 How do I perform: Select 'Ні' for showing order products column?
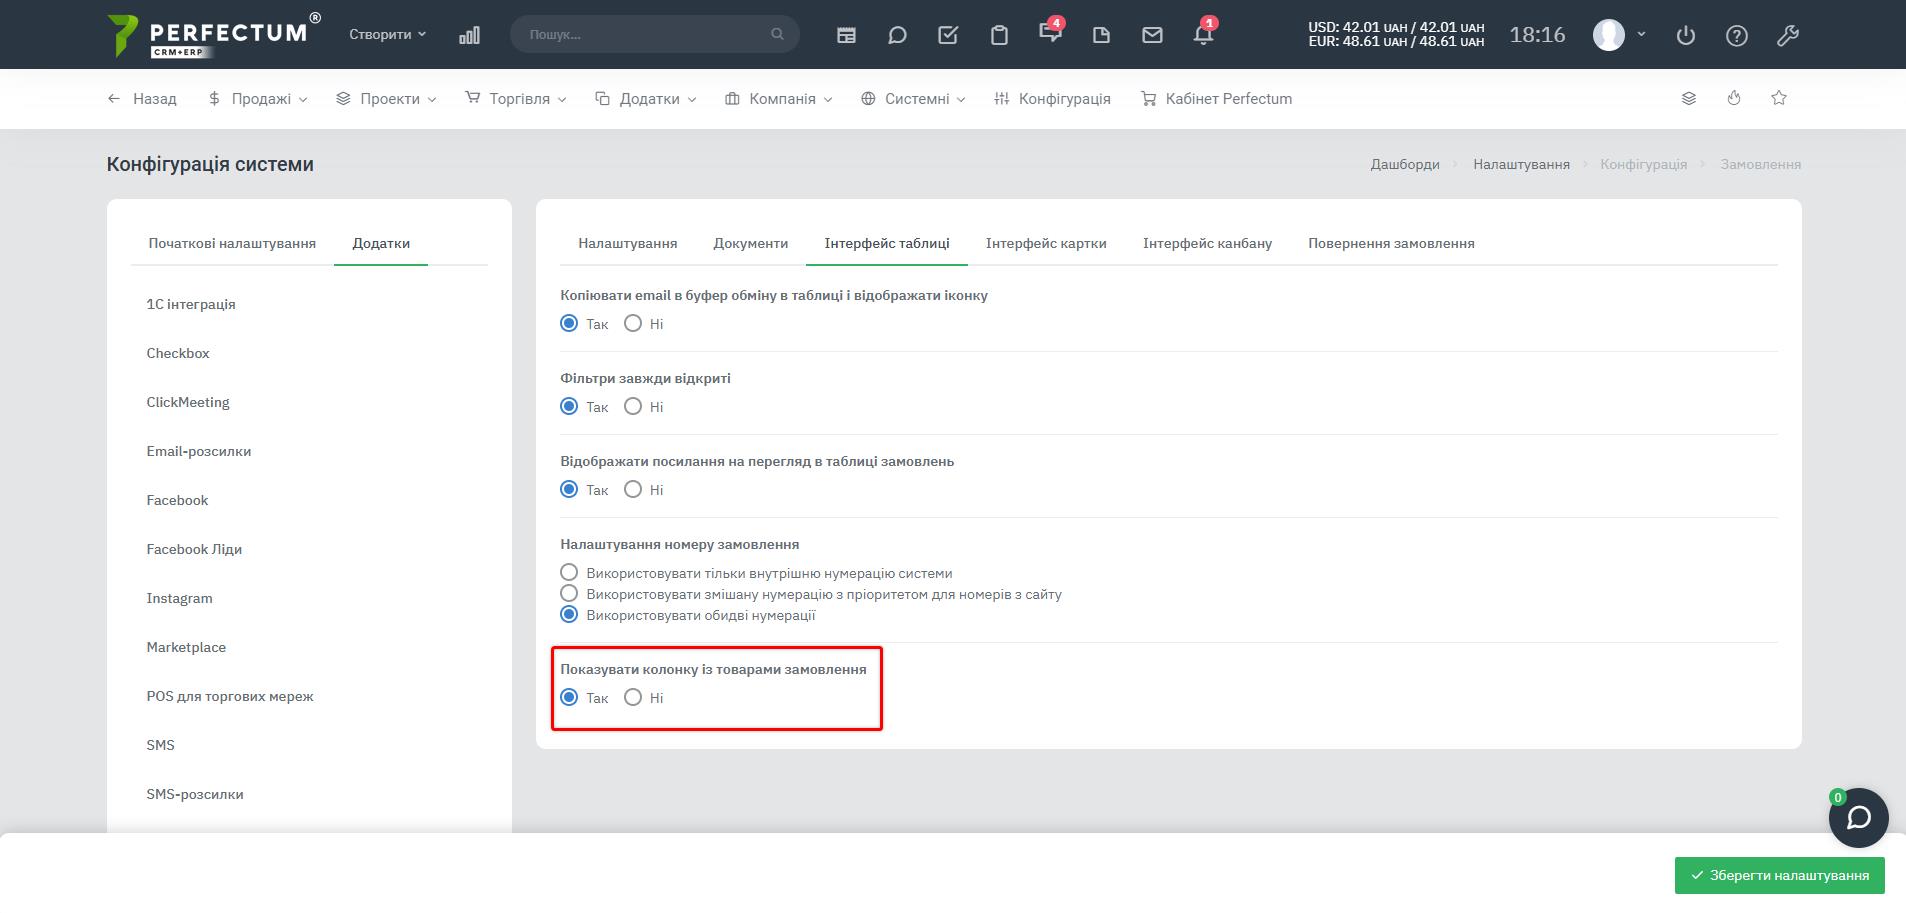tap(633, 697)
